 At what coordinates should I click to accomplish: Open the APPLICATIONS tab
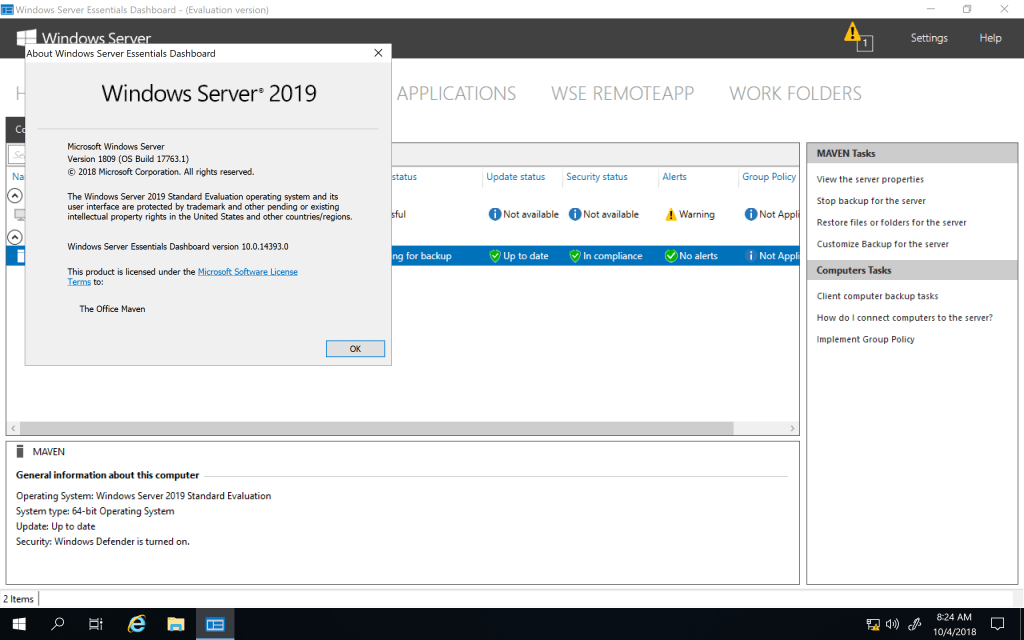[x=456, y=93]
